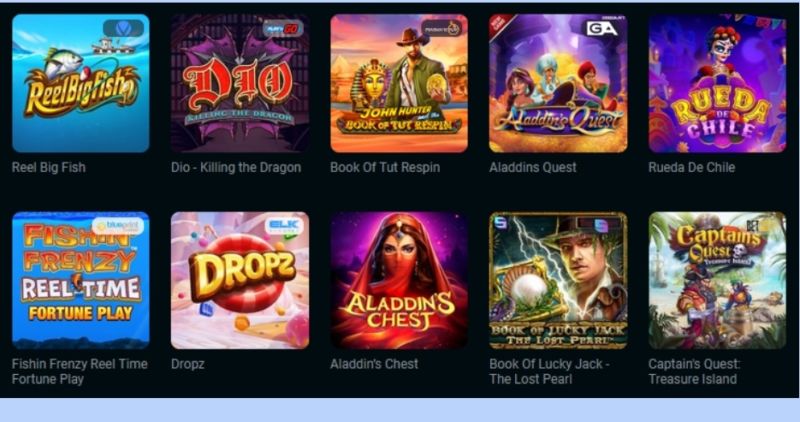The width and height of the screenshot is (800, 422).
Task: Click the provider logo badge on Reel Big Fish
Action: click(123, 29)
